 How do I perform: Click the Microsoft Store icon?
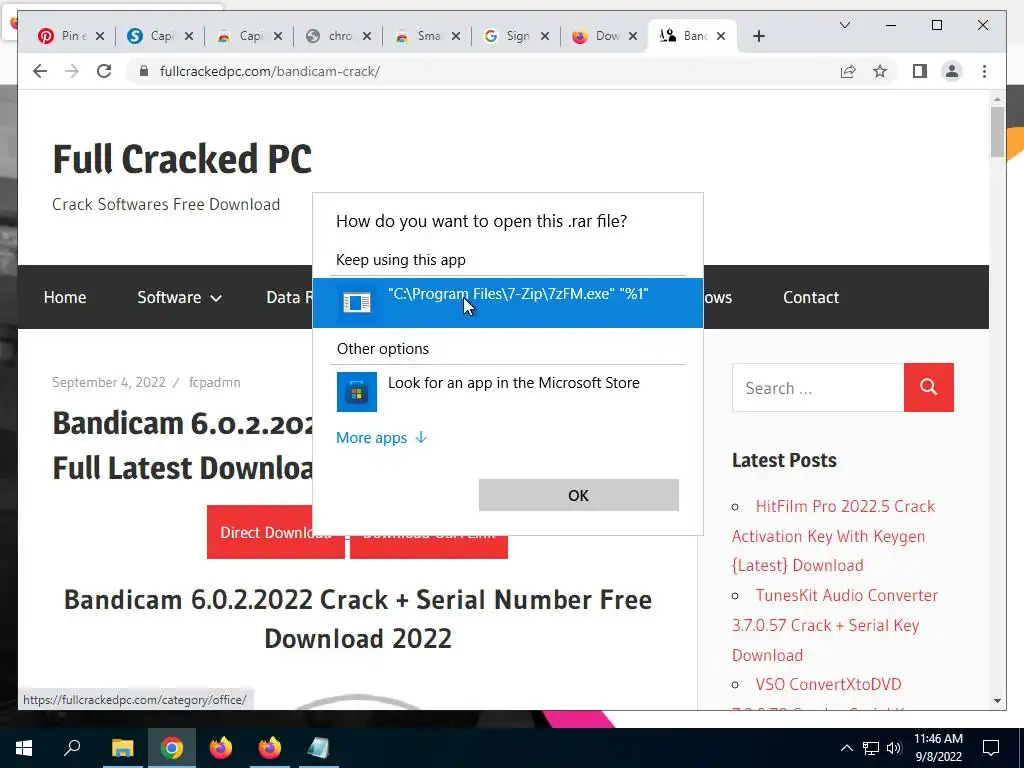coord(357,392)
